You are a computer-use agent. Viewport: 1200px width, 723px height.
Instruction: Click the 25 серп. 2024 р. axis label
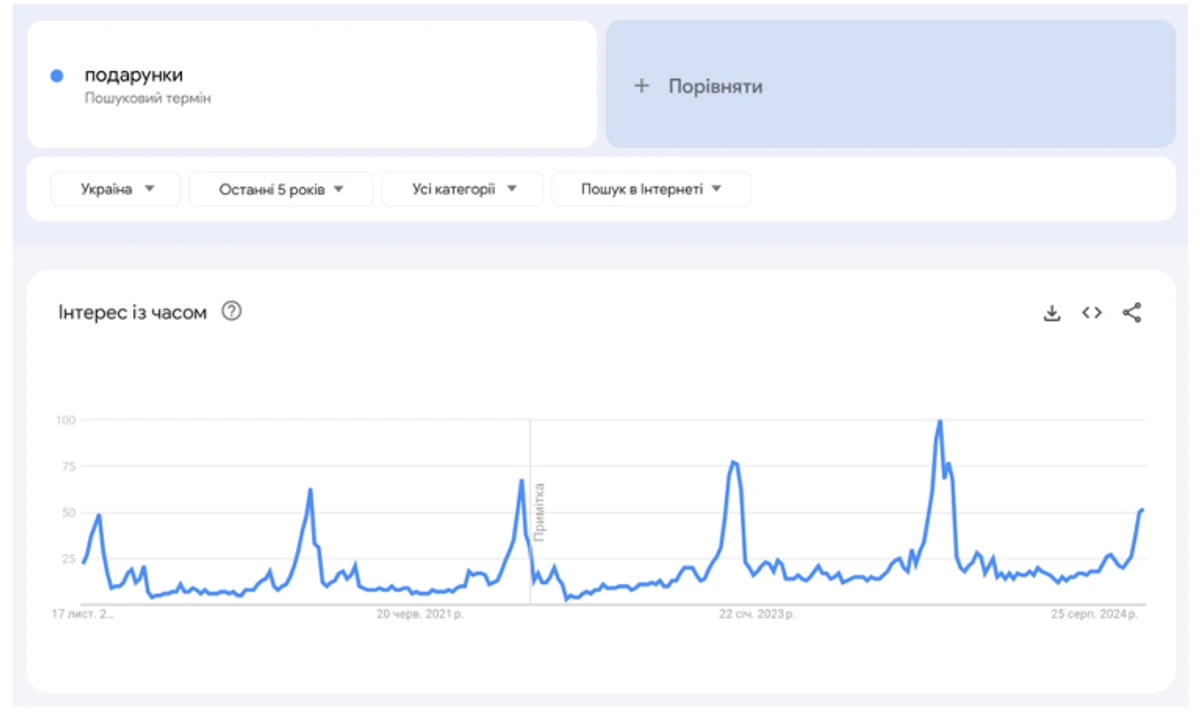[1093, 614]
